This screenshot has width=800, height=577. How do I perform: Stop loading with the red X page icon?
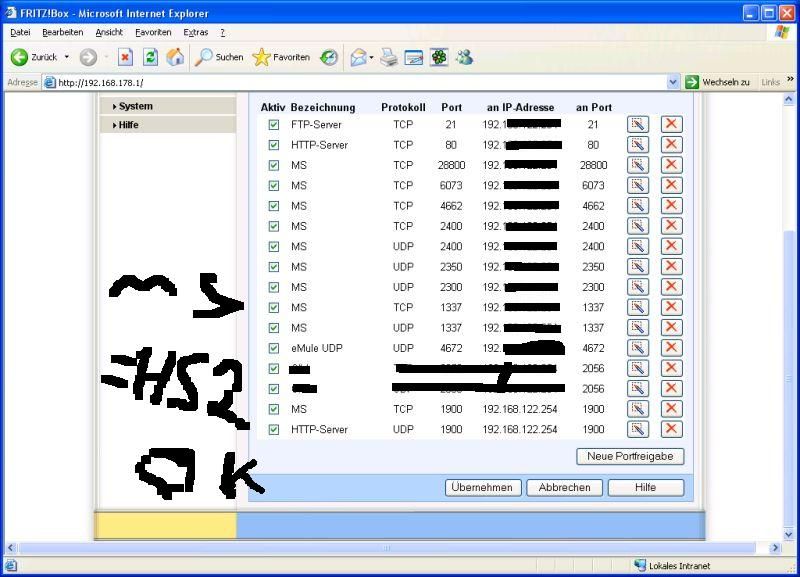[125, 57]
